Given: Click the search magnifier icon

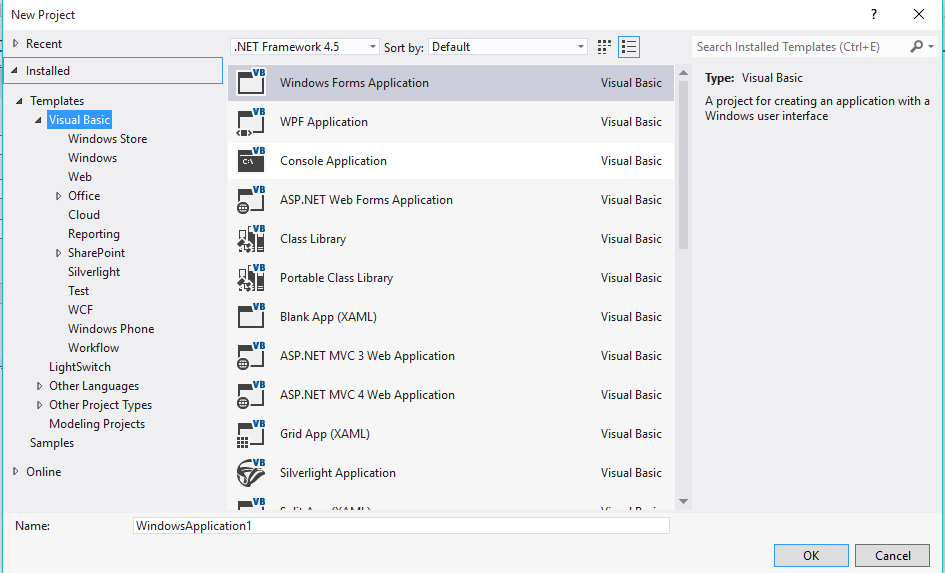Looking at the screenshot, I should pyautogui.click(x=916, y=46).
